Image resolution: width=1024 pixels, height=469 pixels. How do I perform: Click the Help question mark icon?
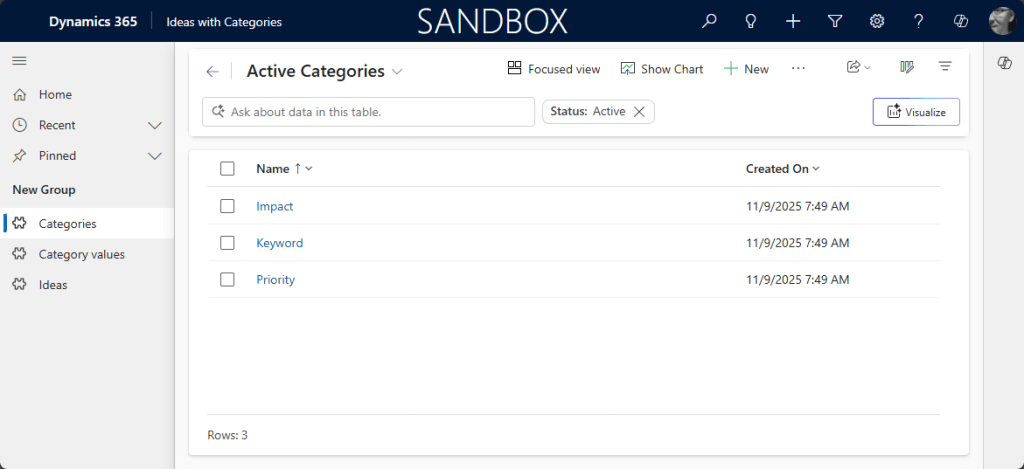pyautogui.click(x=919, y=21)
